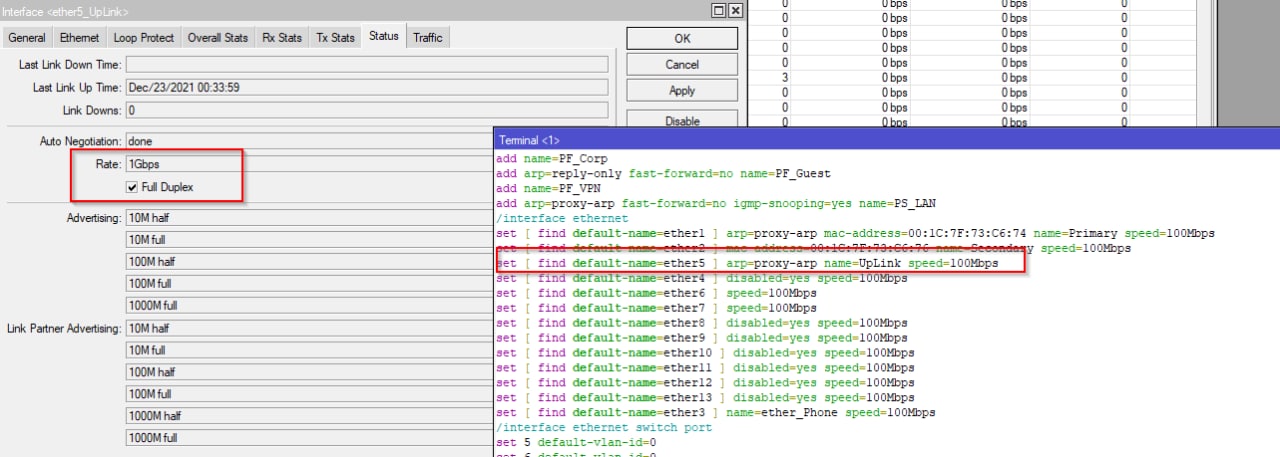Select Link Partner Advertising 1000M full
The image size is (1280, 457).
coord(309,439)
